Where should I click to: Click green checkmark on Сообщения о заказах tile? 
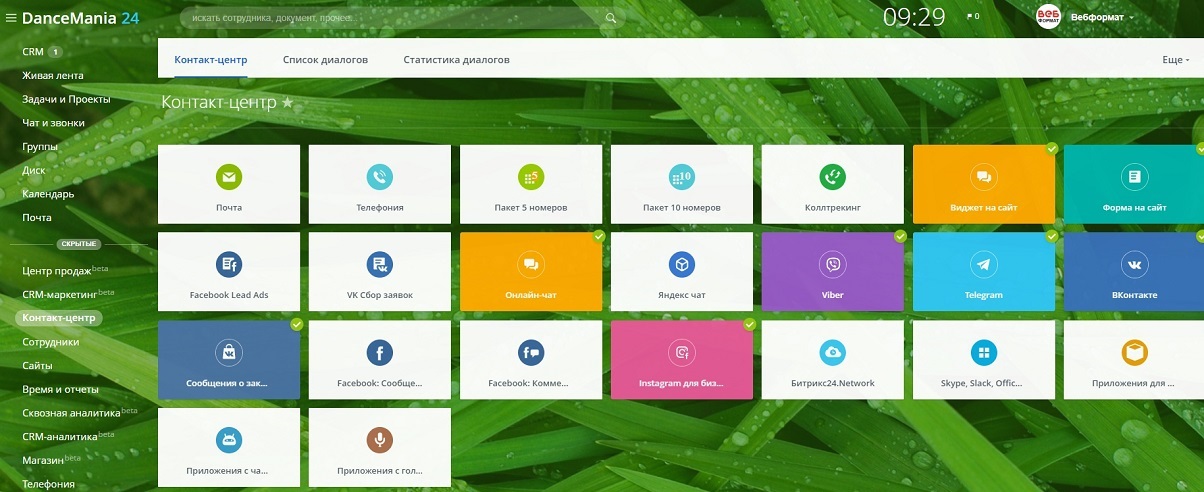[x=297, y=324]
